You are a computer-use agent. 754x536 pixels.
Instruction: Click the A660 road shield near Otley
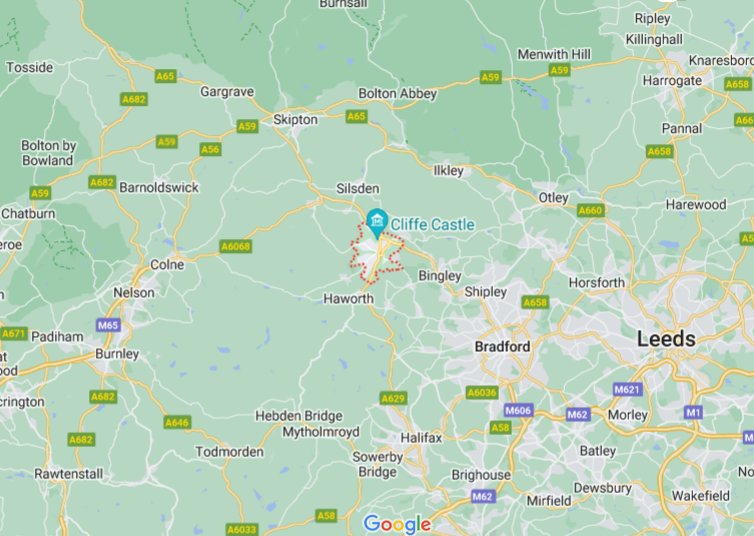pyautogui.click(x=591, y=210)
